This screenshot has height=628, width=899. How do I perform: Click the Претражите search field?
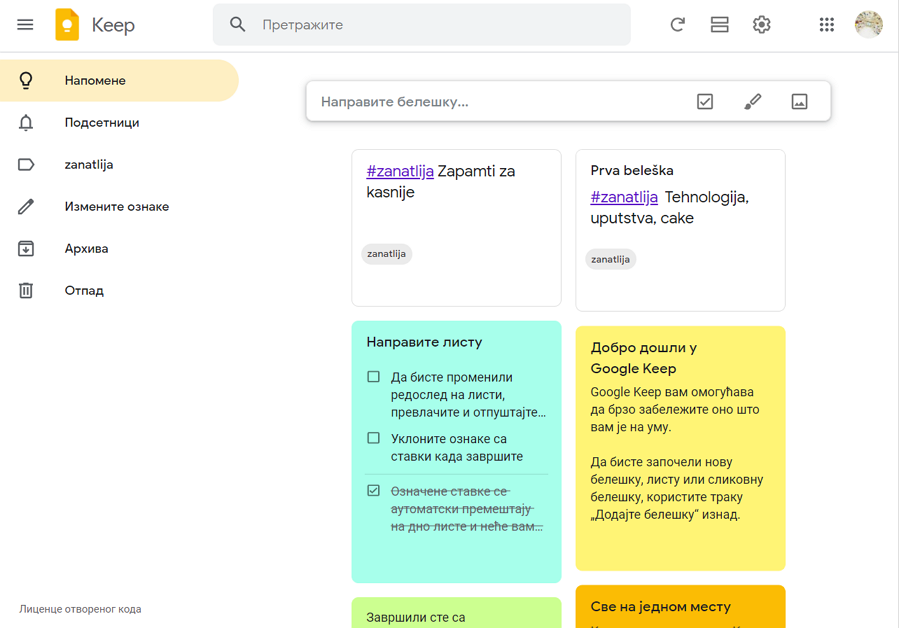[x=421, y=25]
